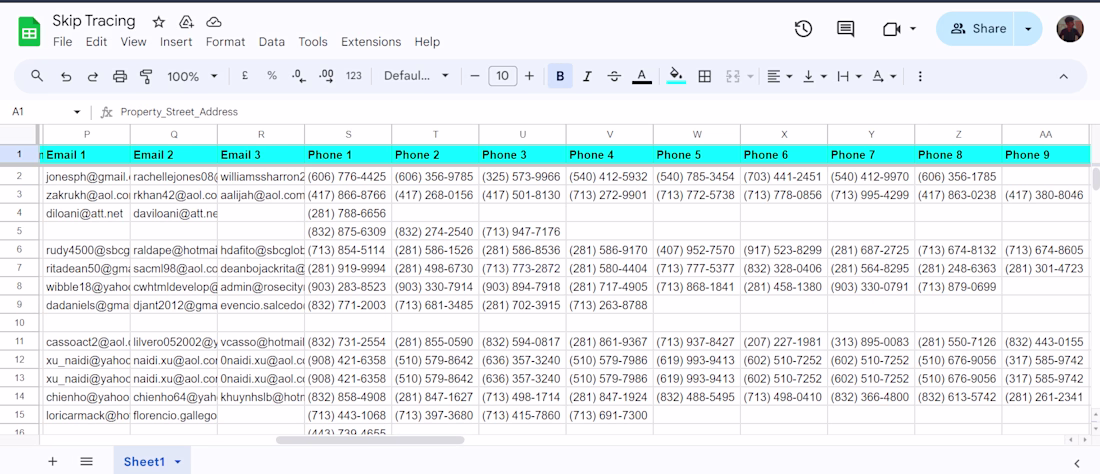Open the View menu
The width and height of the screenshot is (1100, 474).
tap(133, 42)
